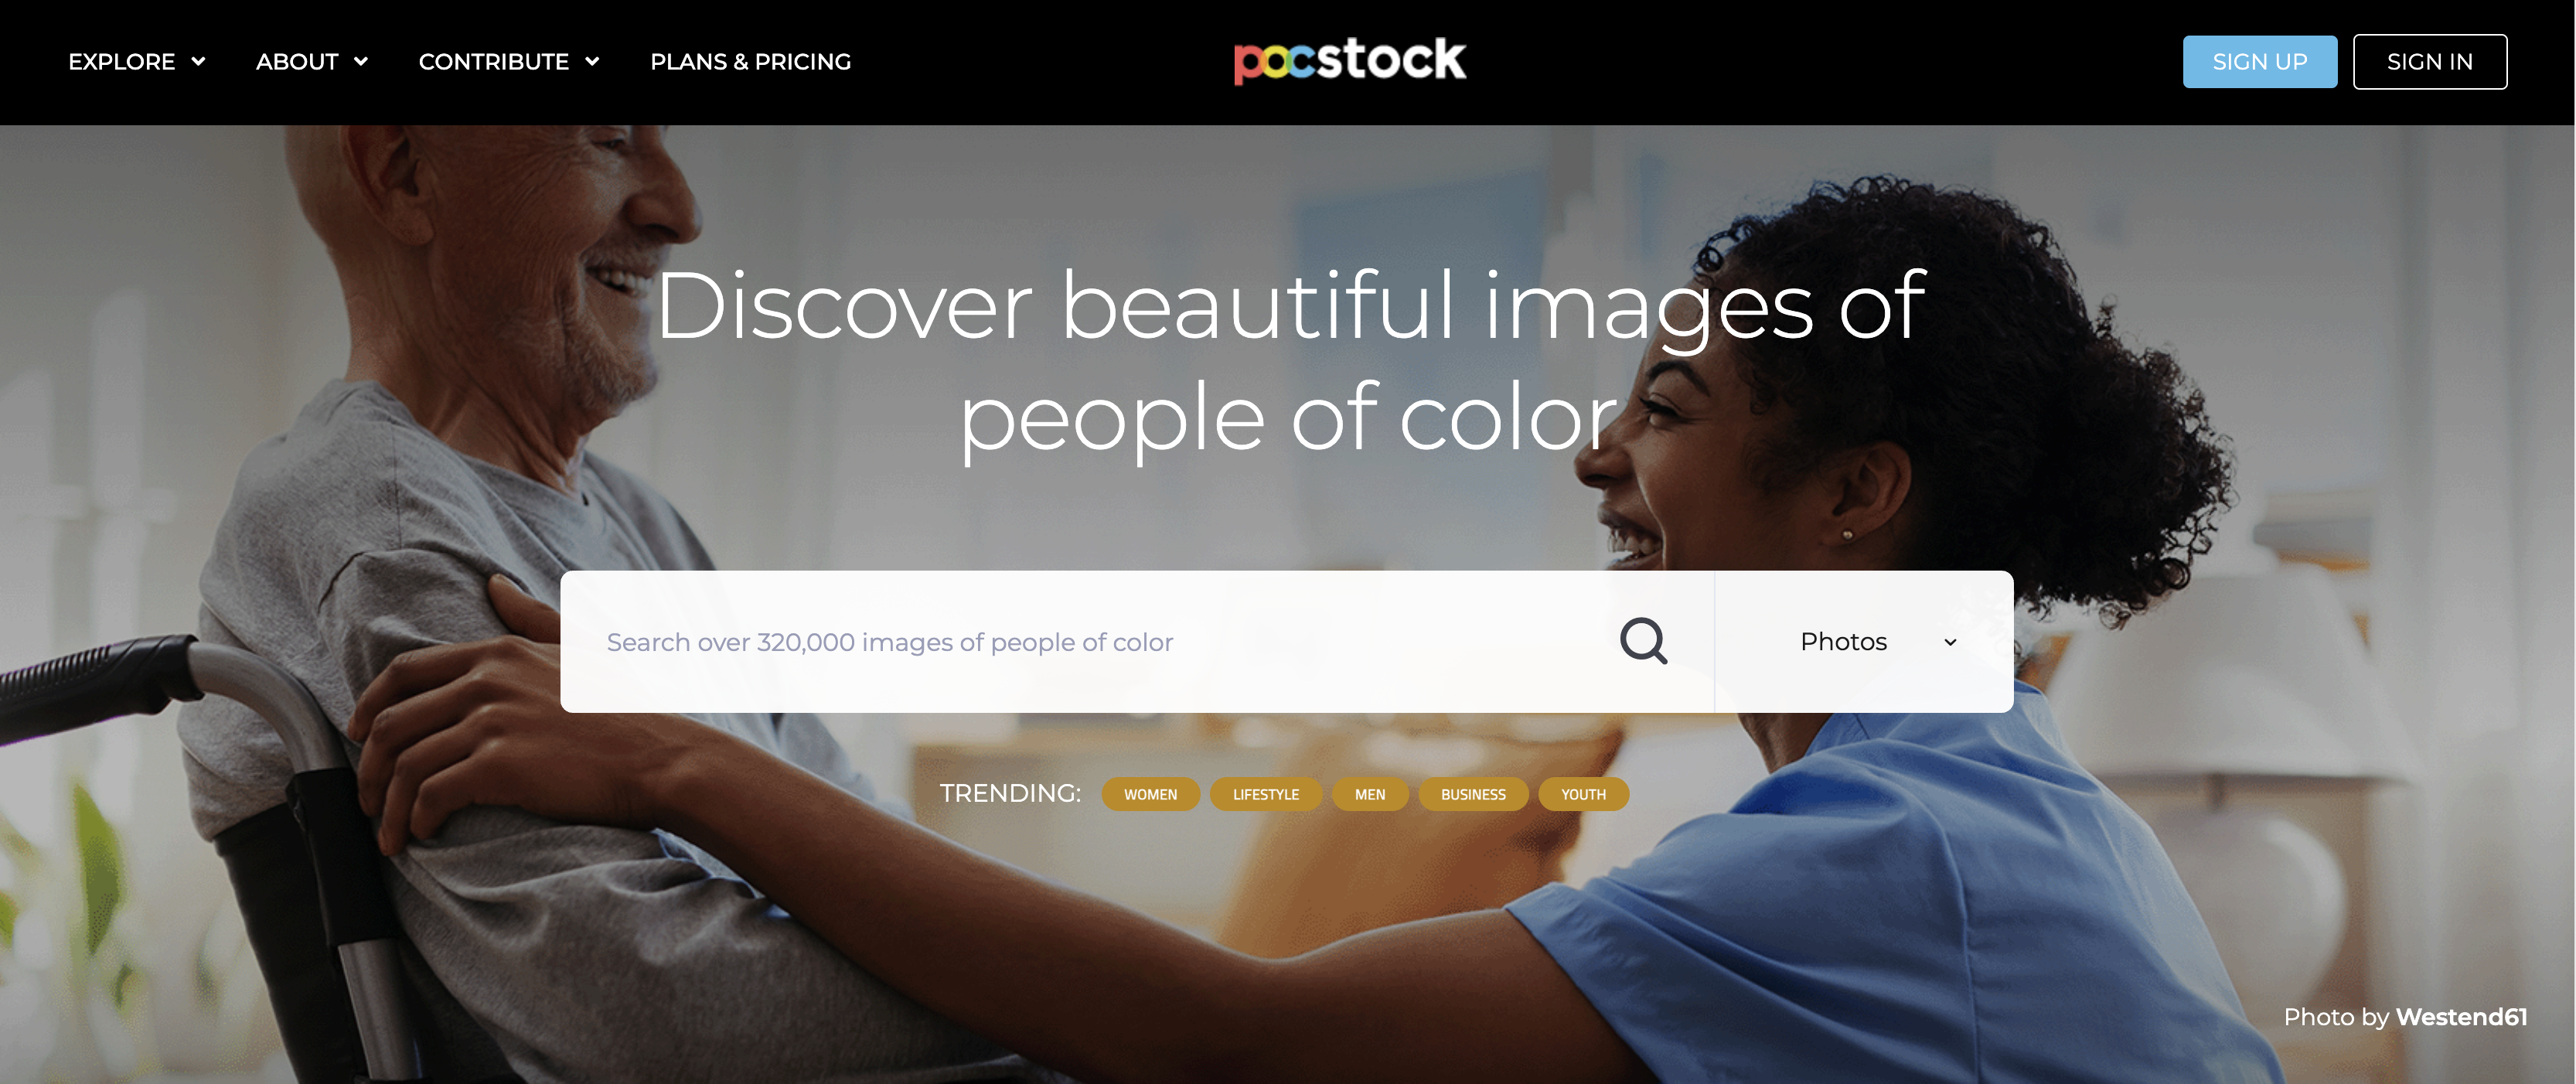Select the Lifestyle trending tag
Screen dimensions: 2576x1084
pyautogui.click(x=1266, y=794)
